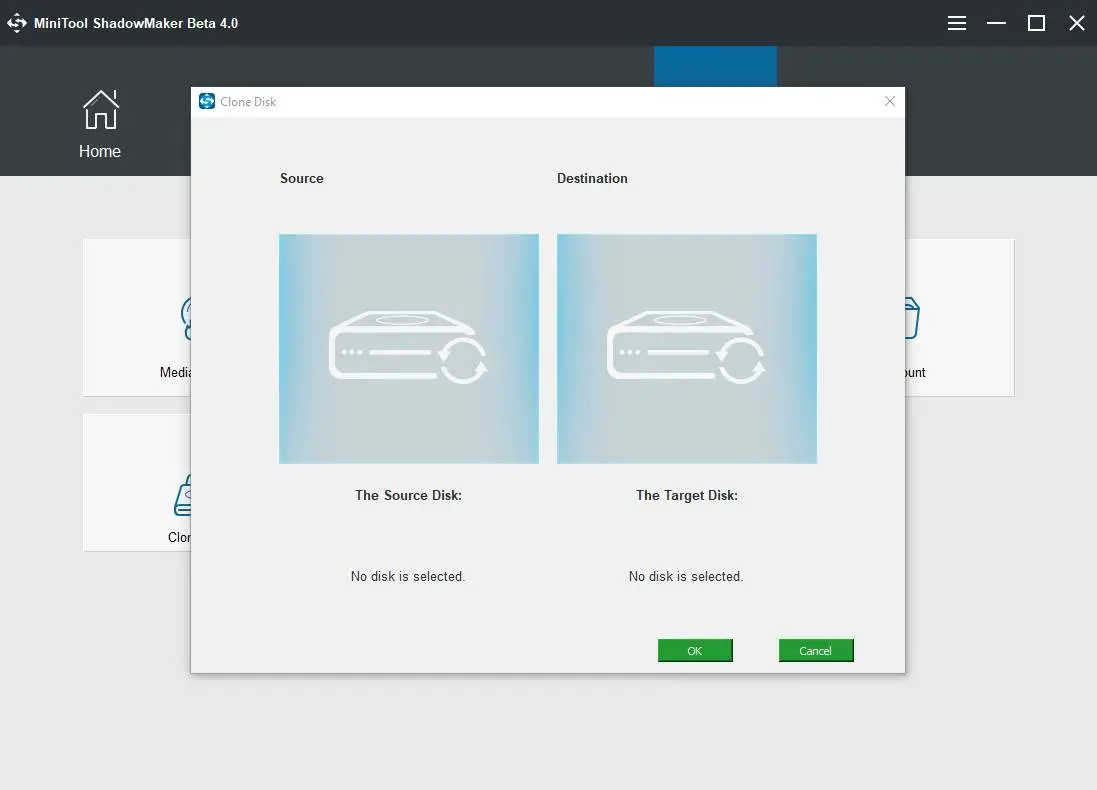Click the Clone Disk tile in main window
The height and width of the screenshot is (790, 1097).
[137, 482]
